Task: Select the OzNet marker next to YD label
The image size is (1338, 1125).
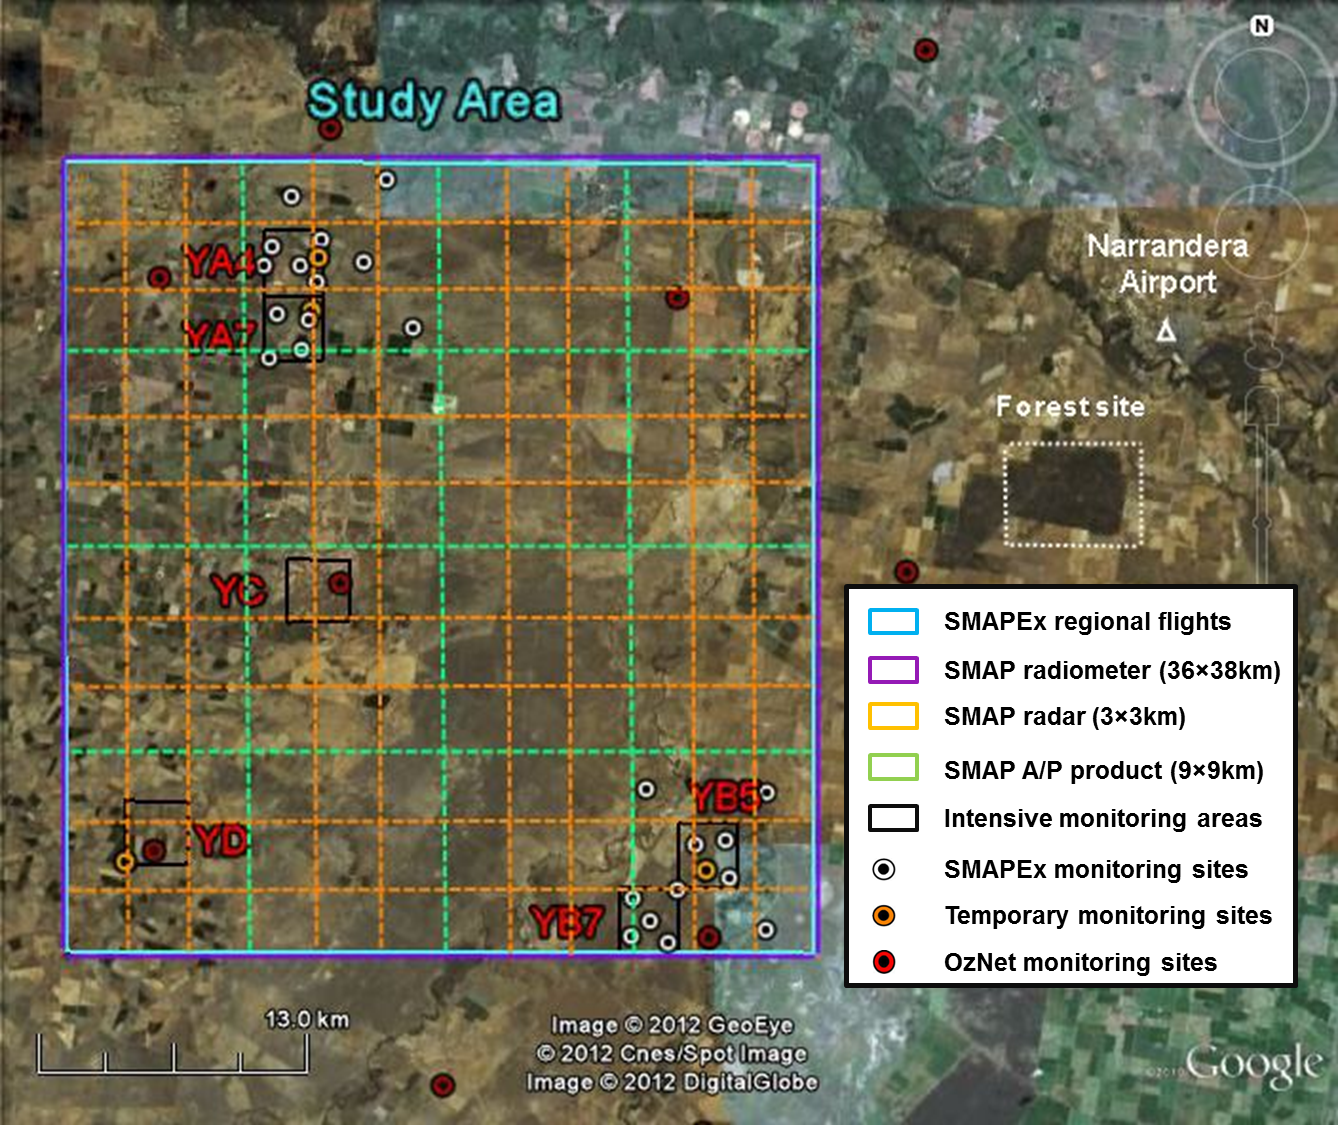Action: click(156, 849)
